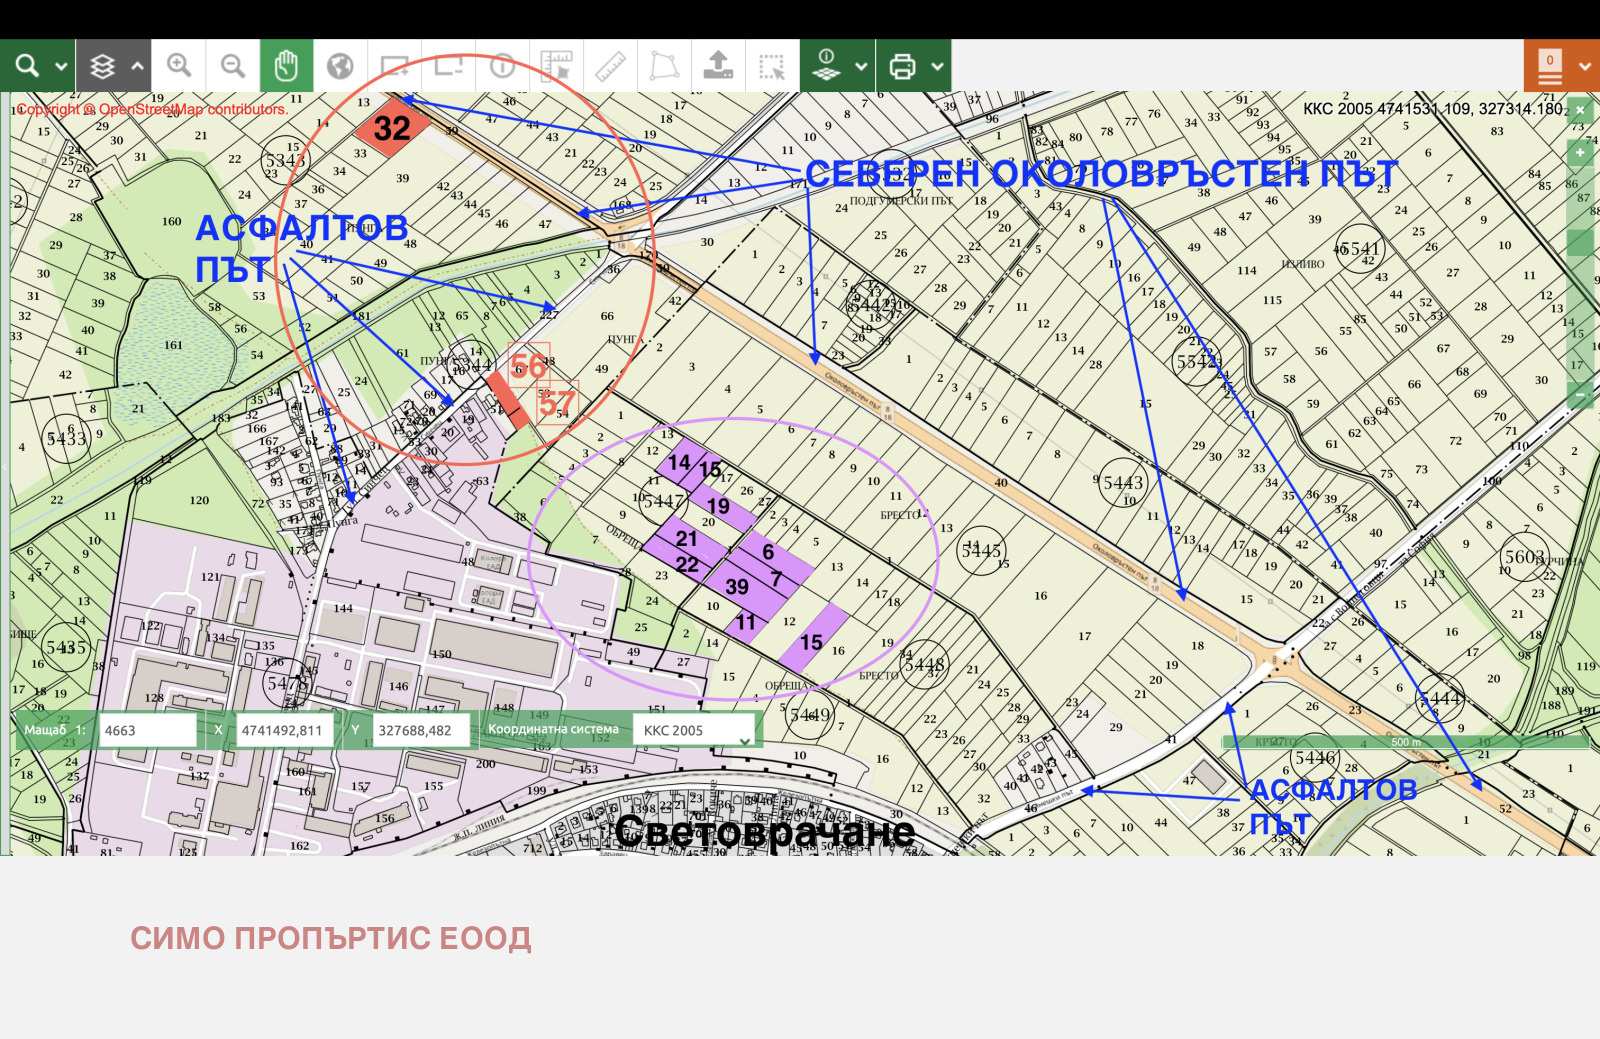
Task: Expand the print options dropdown arrow
Action: click(937, 67)
